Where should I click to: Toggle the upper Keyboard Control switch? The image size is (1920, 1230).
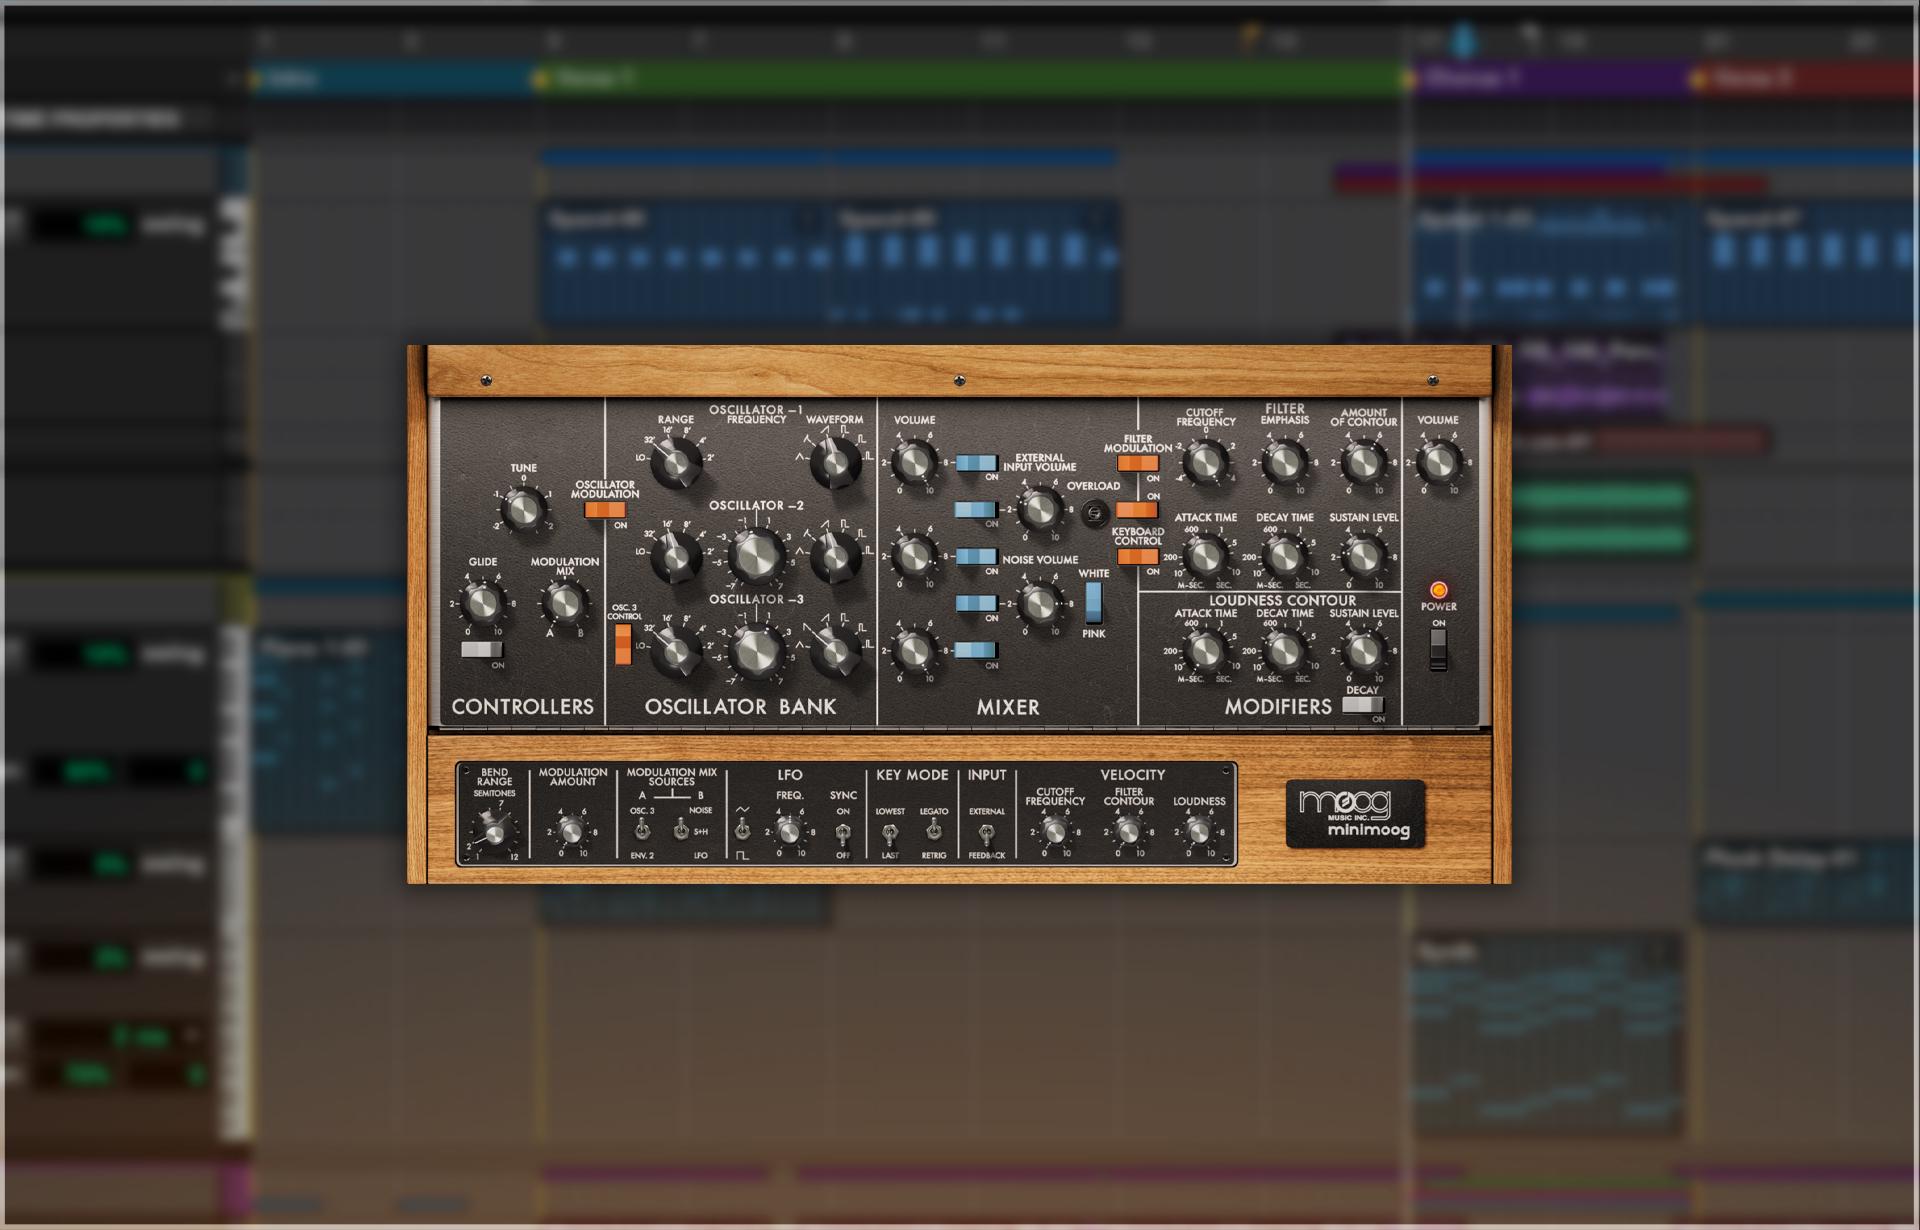pyautogui.click(x=1137, y=510)
